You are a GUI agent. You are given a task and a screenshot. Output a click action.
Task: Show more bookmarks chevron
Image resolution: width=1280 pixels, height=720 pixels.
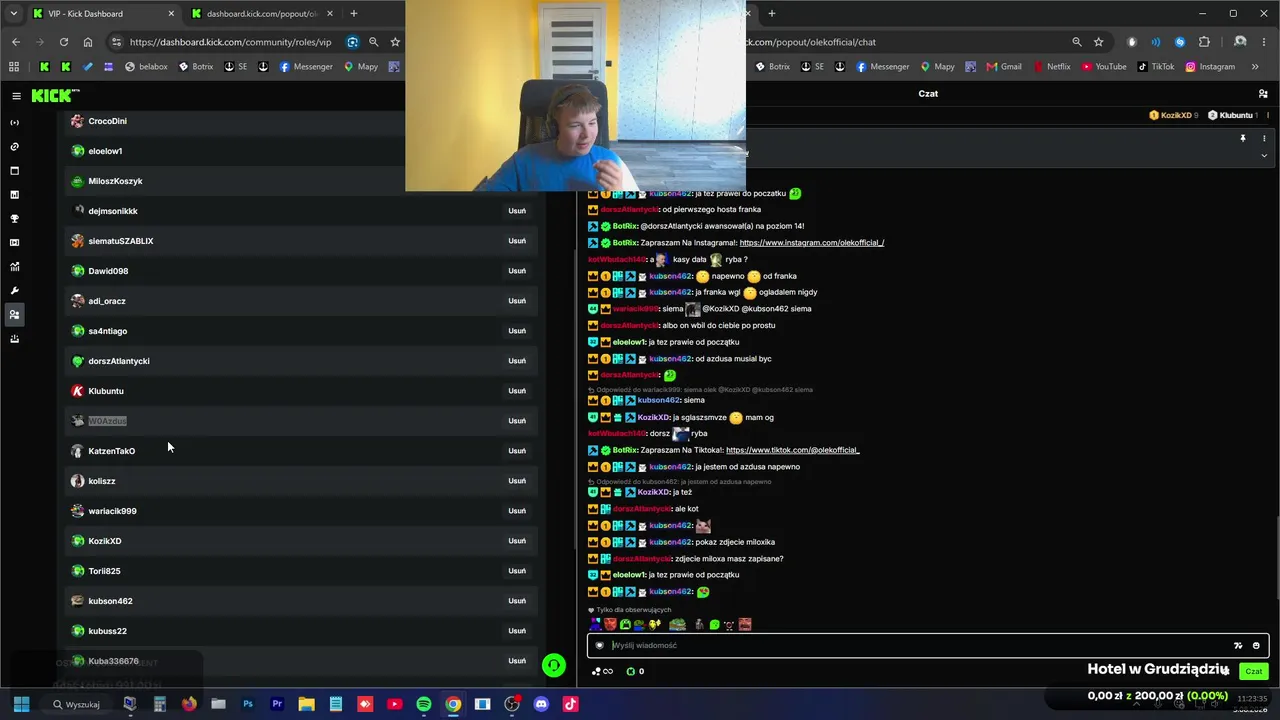coord(1255,67)
